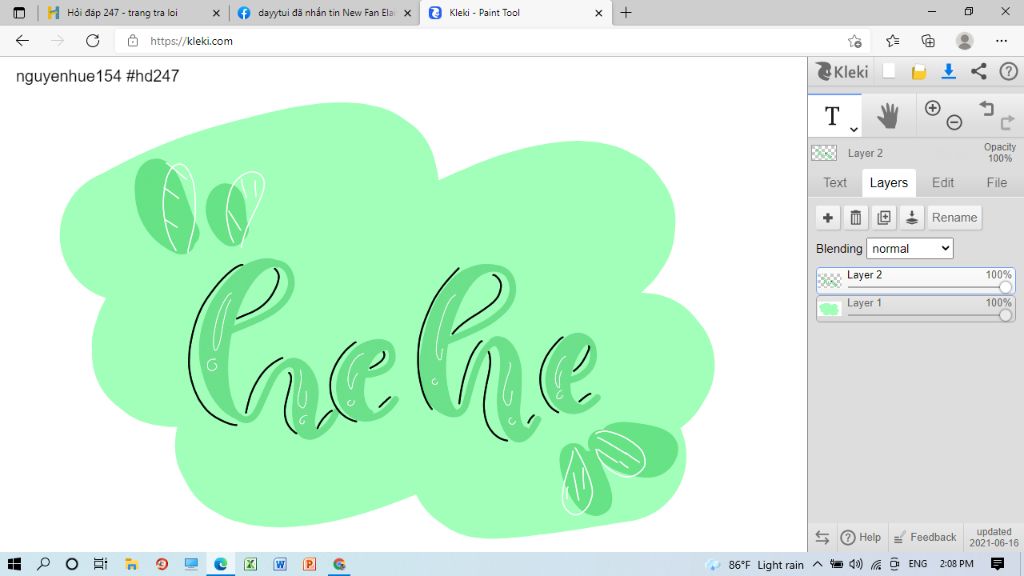
Task: Zoom in with the plus magnifier
Action: tap(933, 108)
